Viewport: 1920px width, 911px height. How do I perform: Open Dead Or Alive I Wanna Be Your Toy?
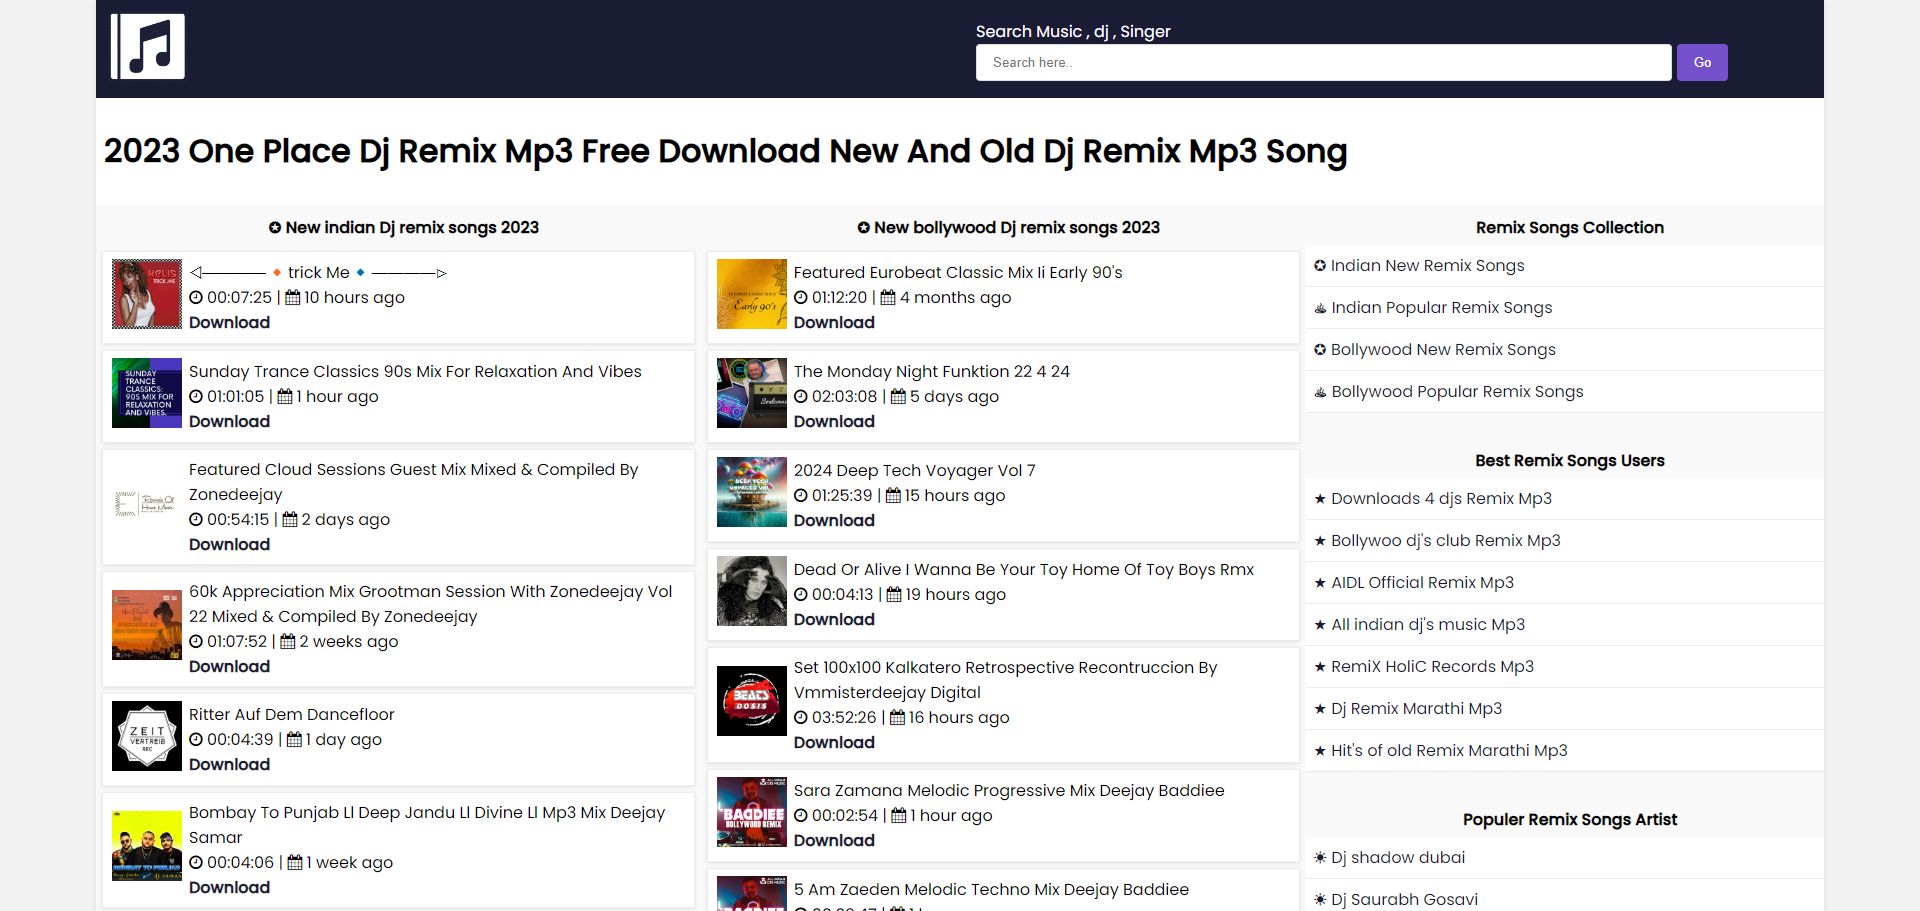point(1023,569)
